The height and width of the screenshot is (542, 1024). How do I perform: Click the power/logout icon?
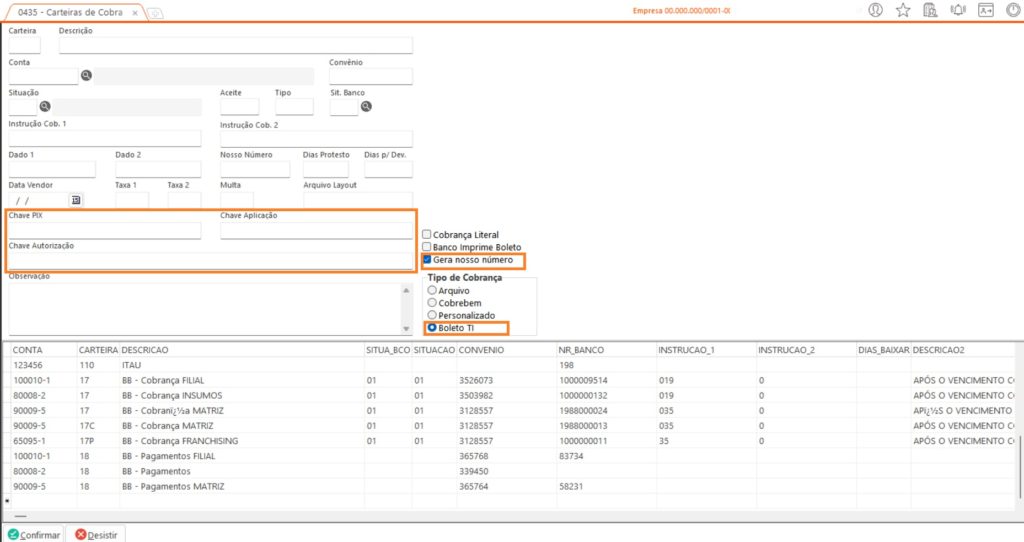(x=1012, y=10)
